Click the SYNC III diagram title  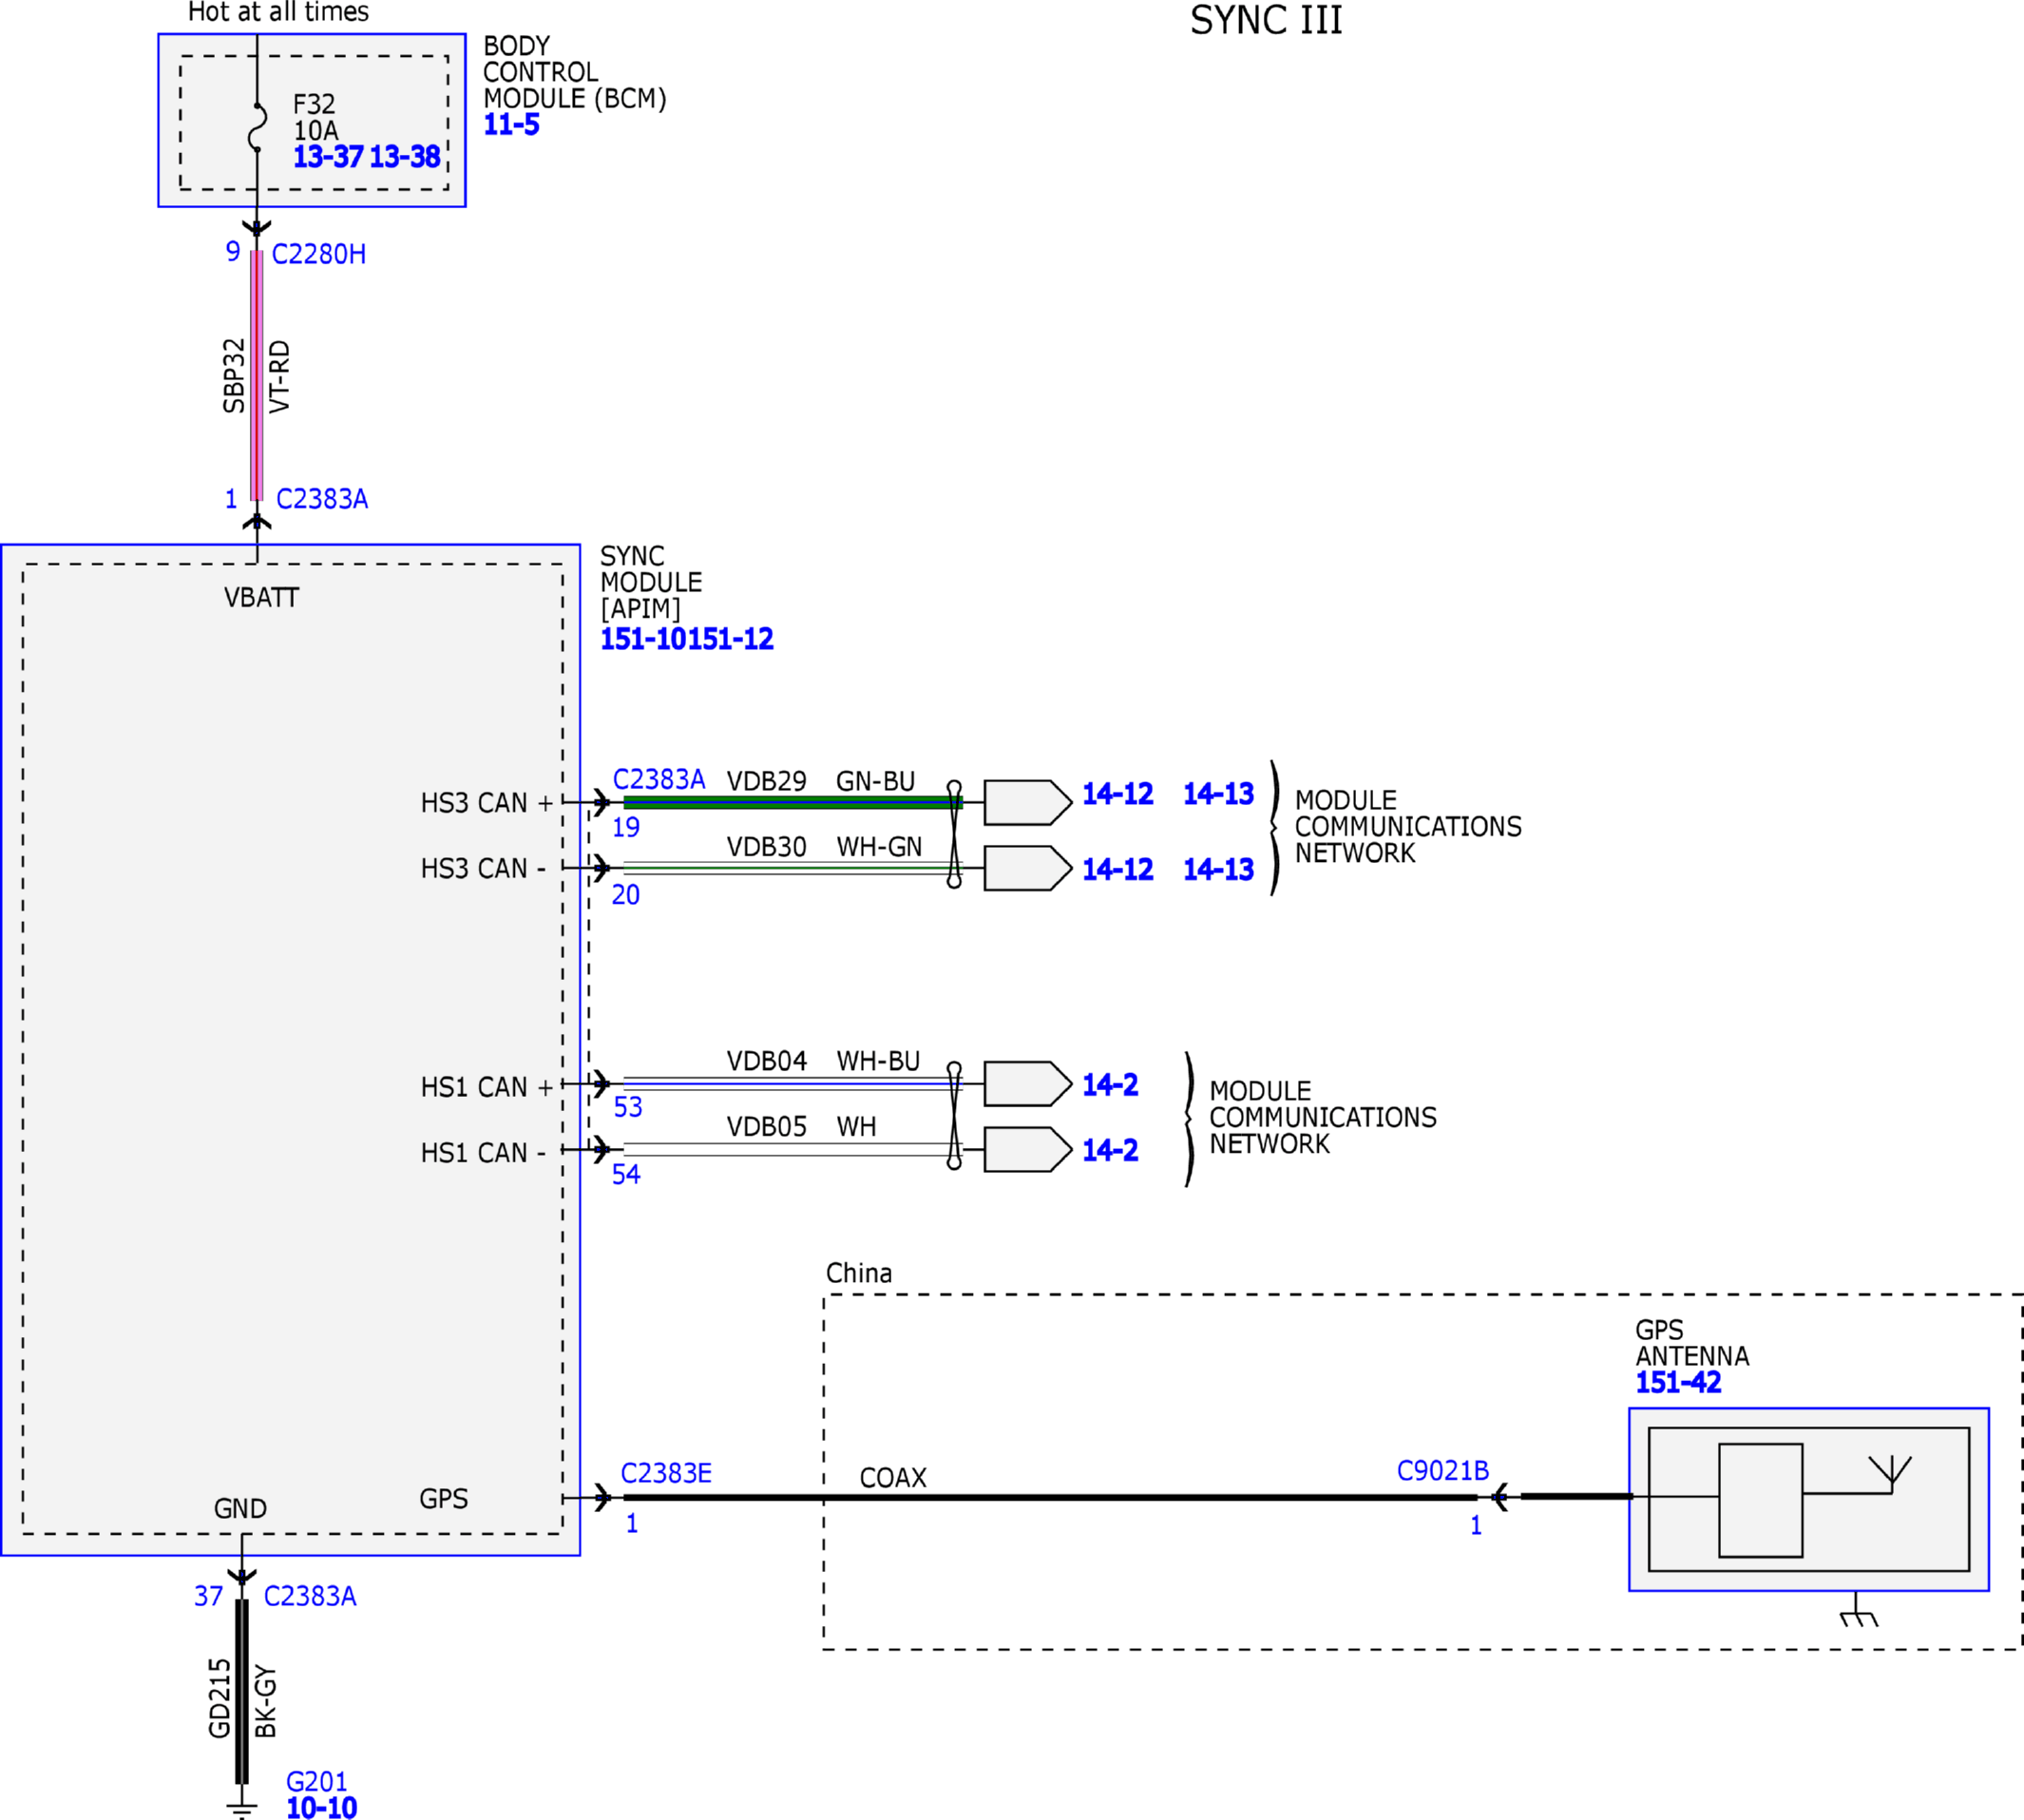1266,20
